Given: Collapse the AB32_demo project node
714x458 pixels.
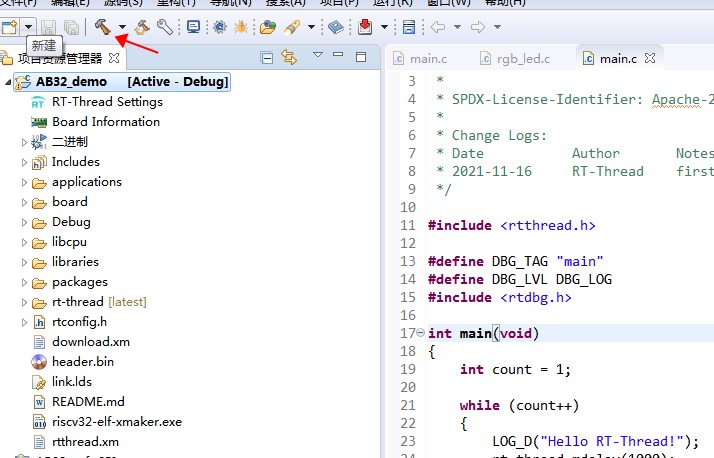Looking at the screenshot, I should 8,82.
